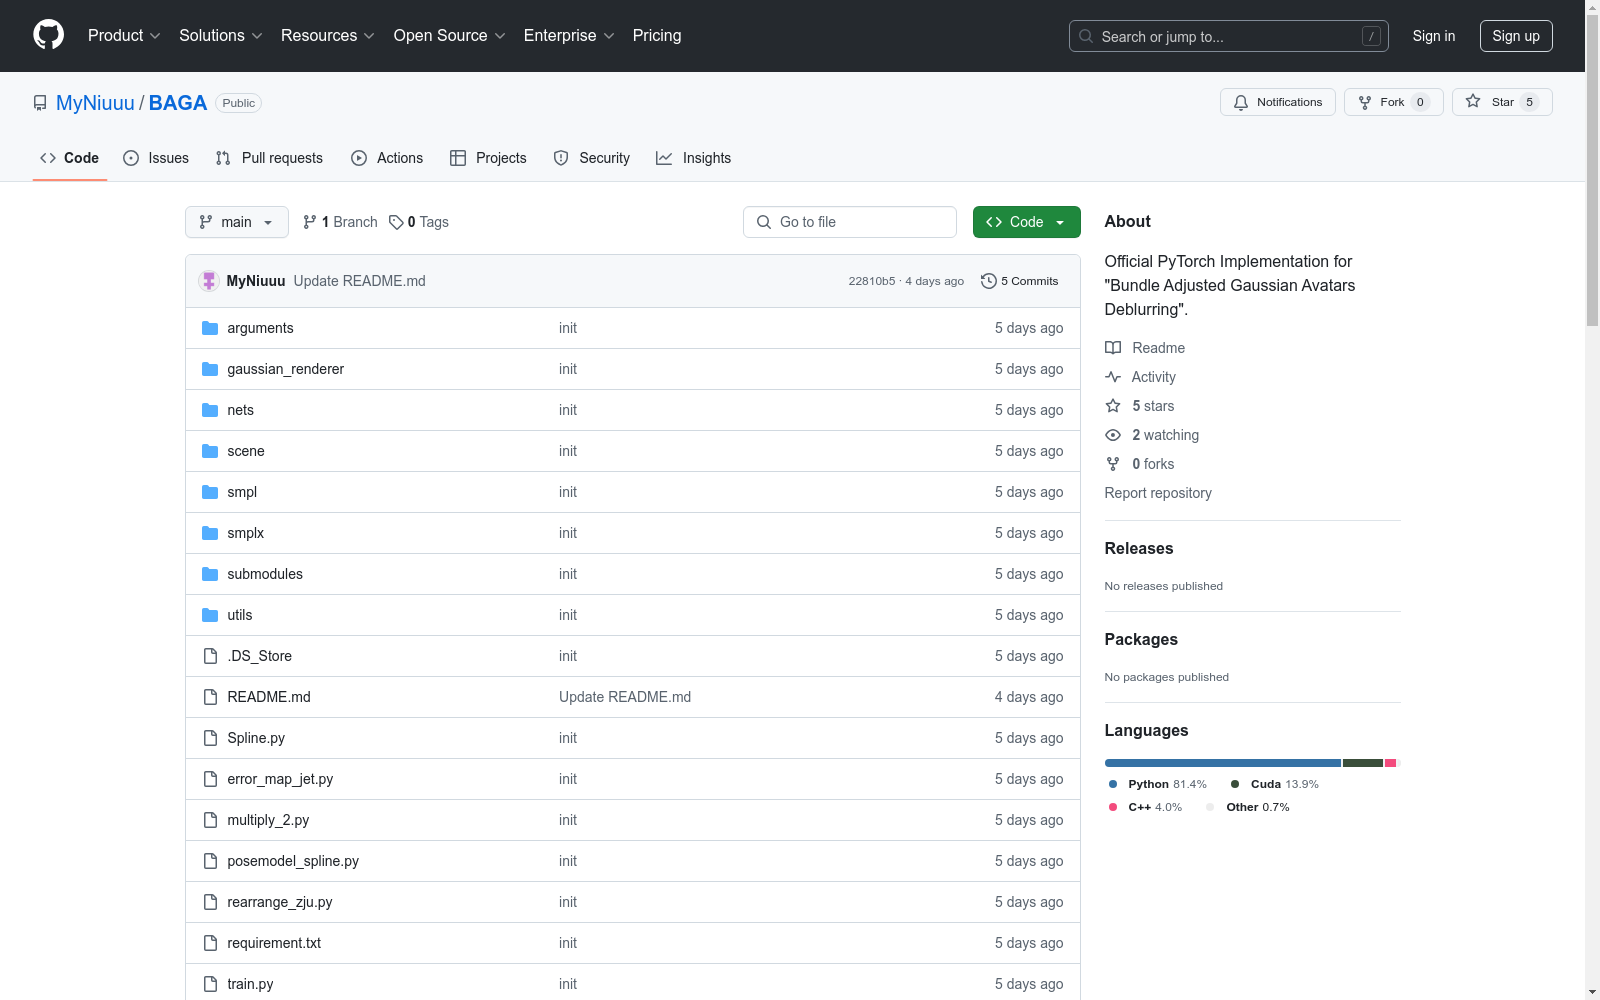Click the MyNiuuu avatar in commit row

point(209,281)
